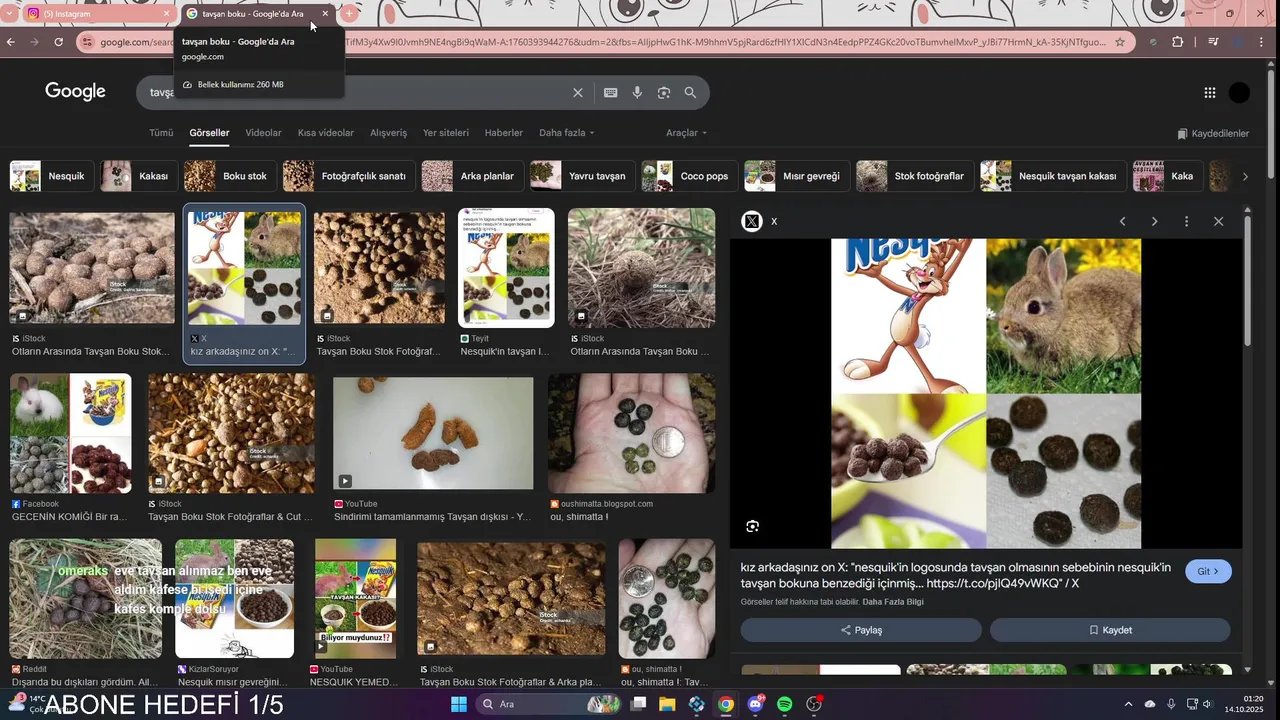
Task: Open the Google apps grid
Action: (1210, 93)
